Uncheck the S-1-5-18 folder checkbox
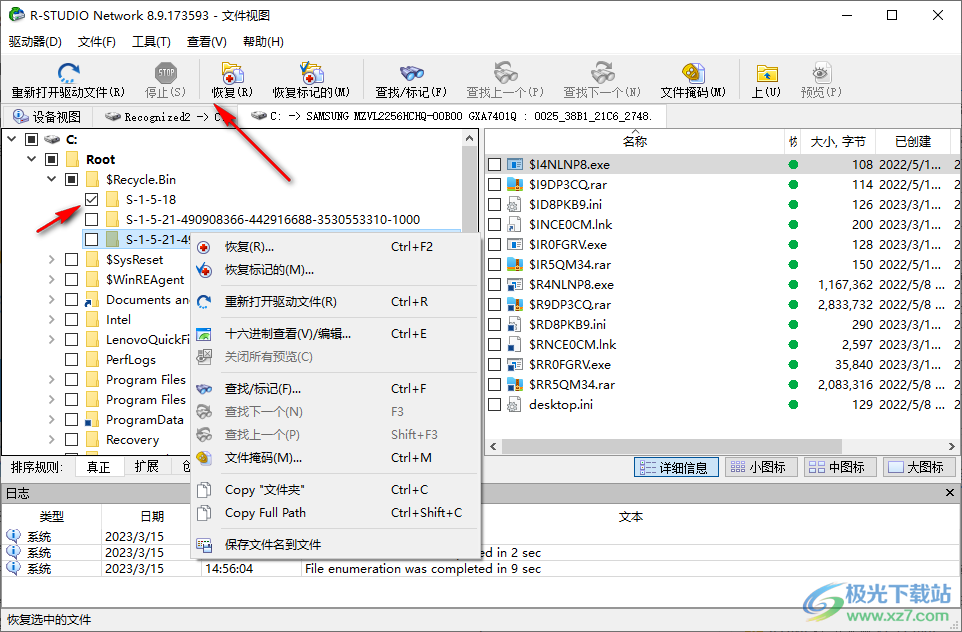962x632 pixels. (x=91, y=199)
